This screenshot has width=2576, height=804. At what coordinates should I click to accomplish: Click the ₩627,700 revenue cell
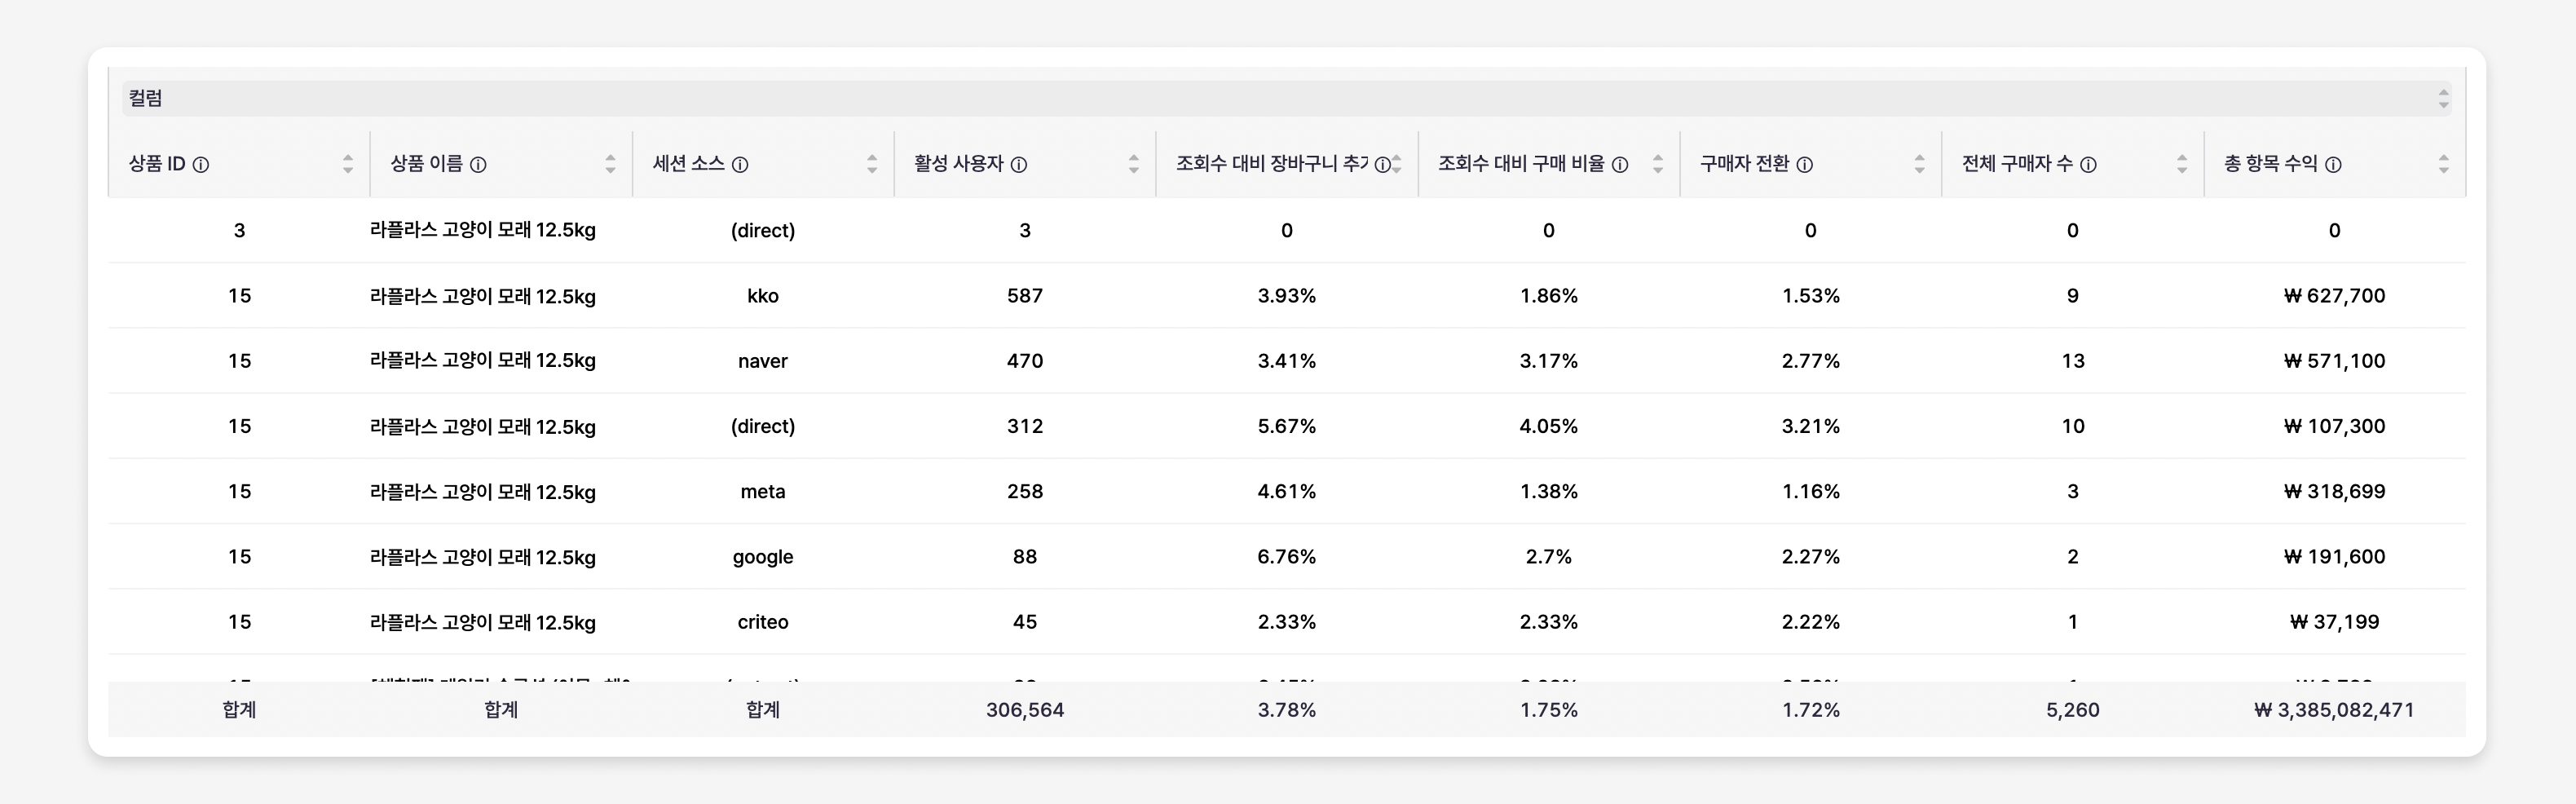pyautogui.click(x=2334, y=295)
